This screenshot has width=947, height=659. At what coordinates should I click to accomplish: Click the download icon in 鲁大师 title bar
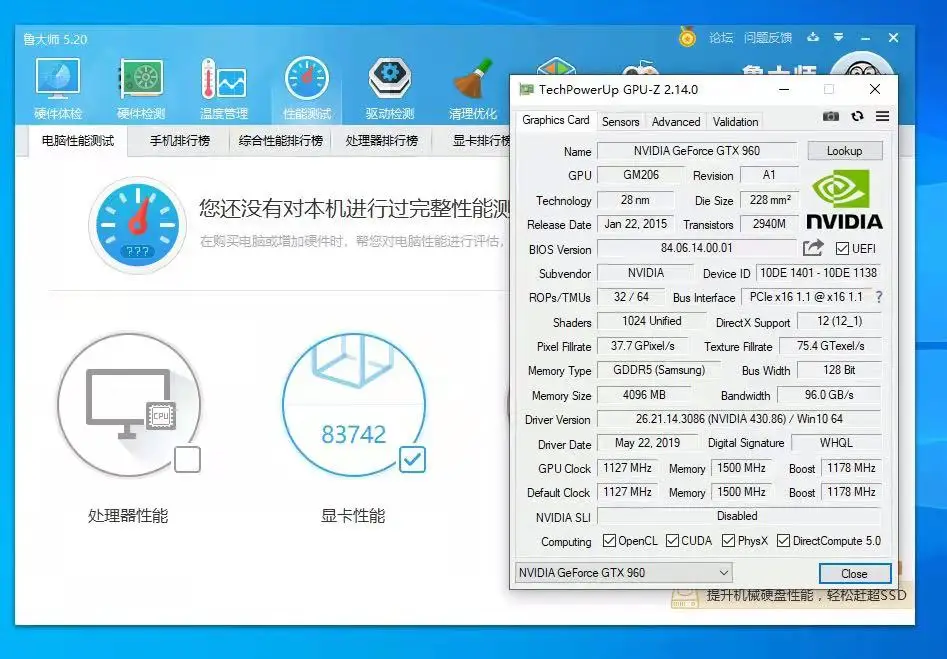[813, 37]
